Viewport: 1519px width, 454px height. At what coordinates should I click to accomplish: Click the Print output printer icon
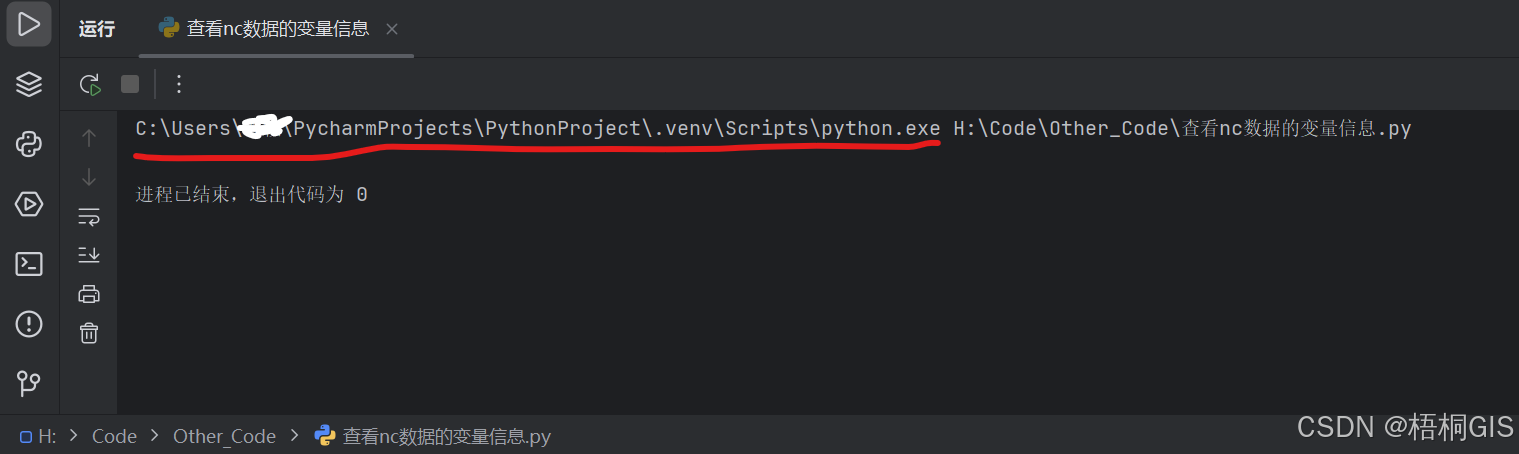point(89,294)
